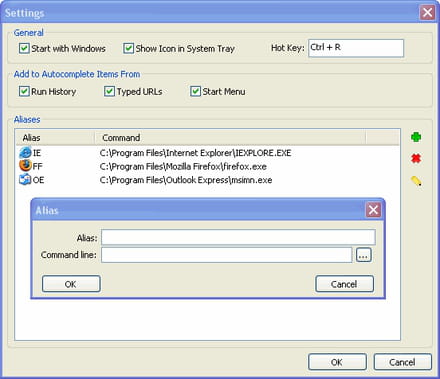Select the Internet Explorer icon in IE row
The width and height of the screenshot is (440, 379).
coord(25,153)
